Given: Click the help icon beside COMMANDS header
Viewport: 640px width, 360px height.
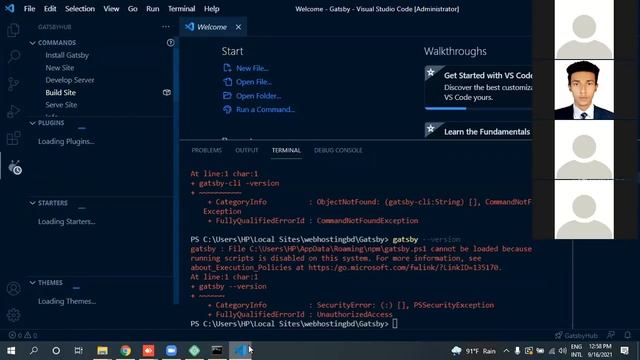Looking at the screenshot, I should 171,42.
